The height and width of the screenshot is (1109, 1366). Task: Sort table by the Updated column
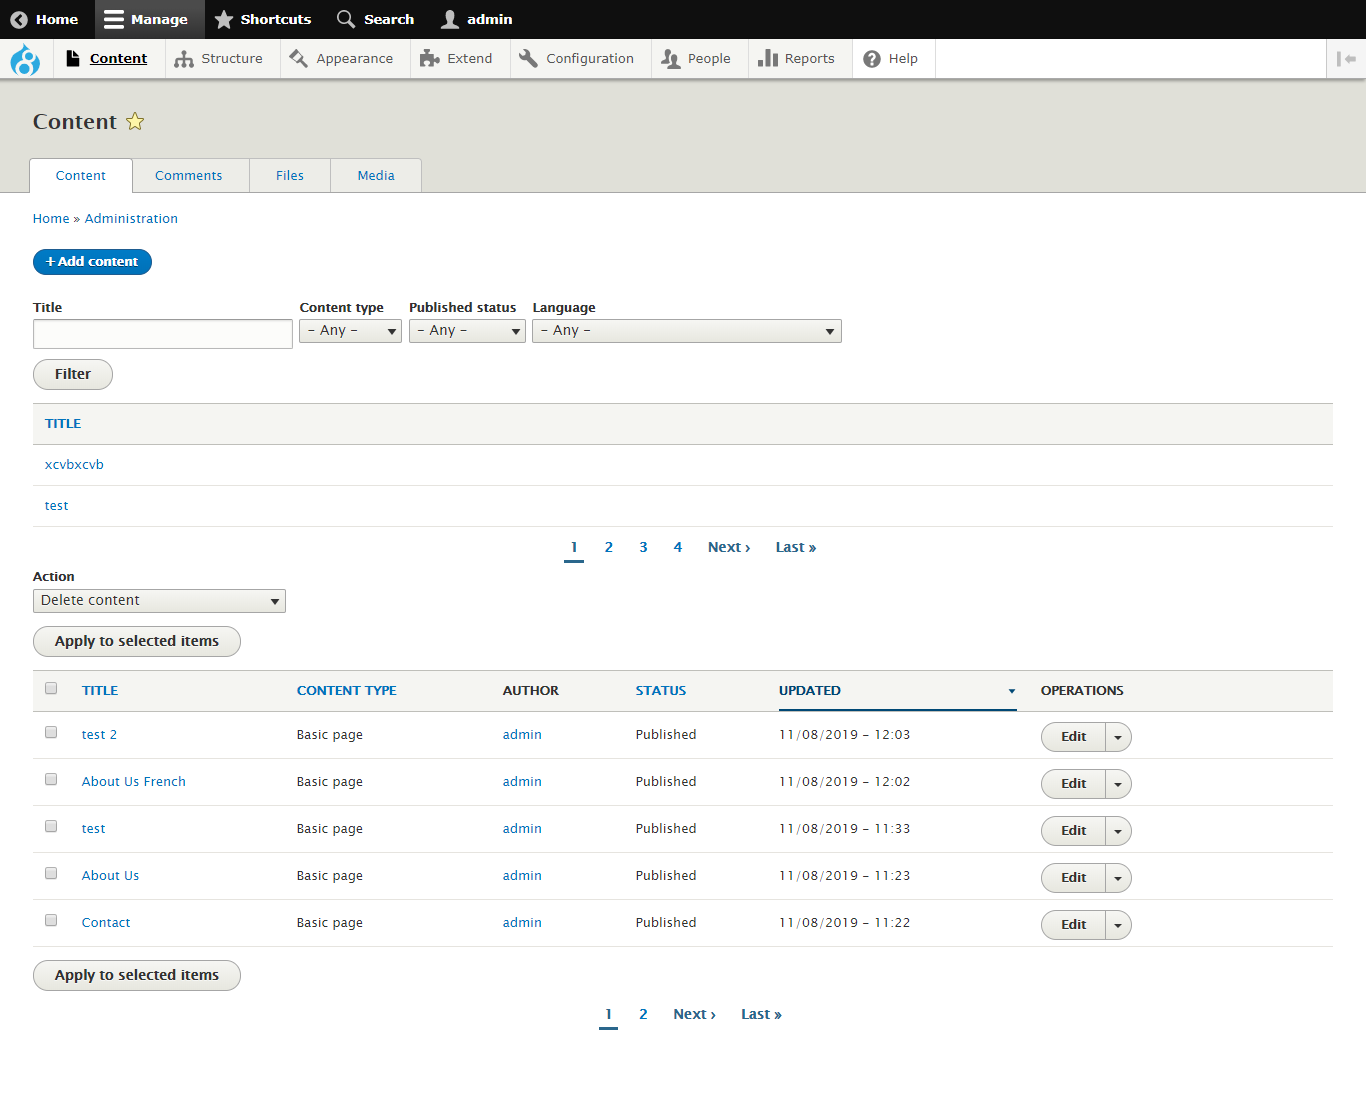(810, 691)
